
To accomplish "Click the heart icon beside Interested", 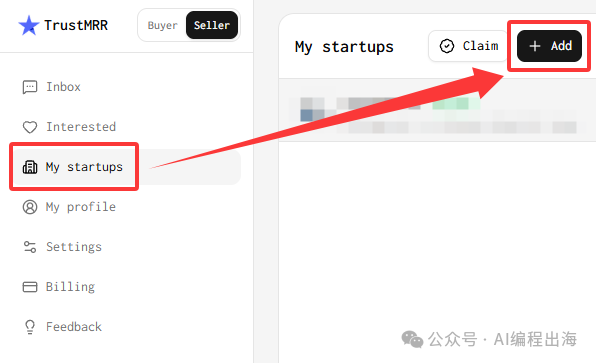I will point(30,127).
